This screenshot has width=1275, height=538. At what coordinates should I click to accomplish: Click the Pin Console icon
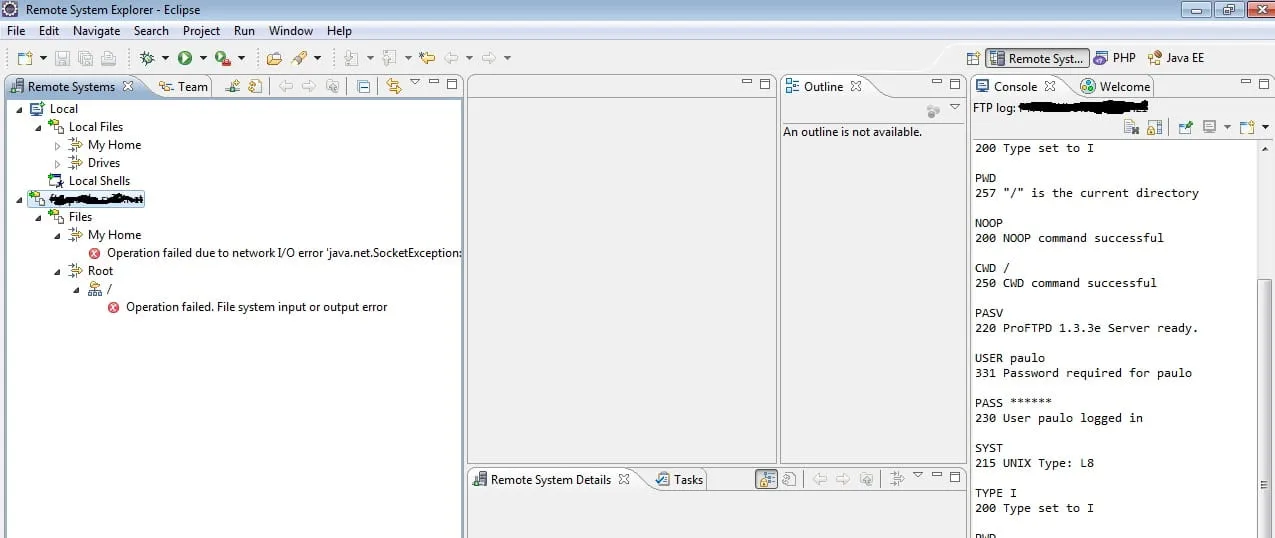[x=1186, y=127]
